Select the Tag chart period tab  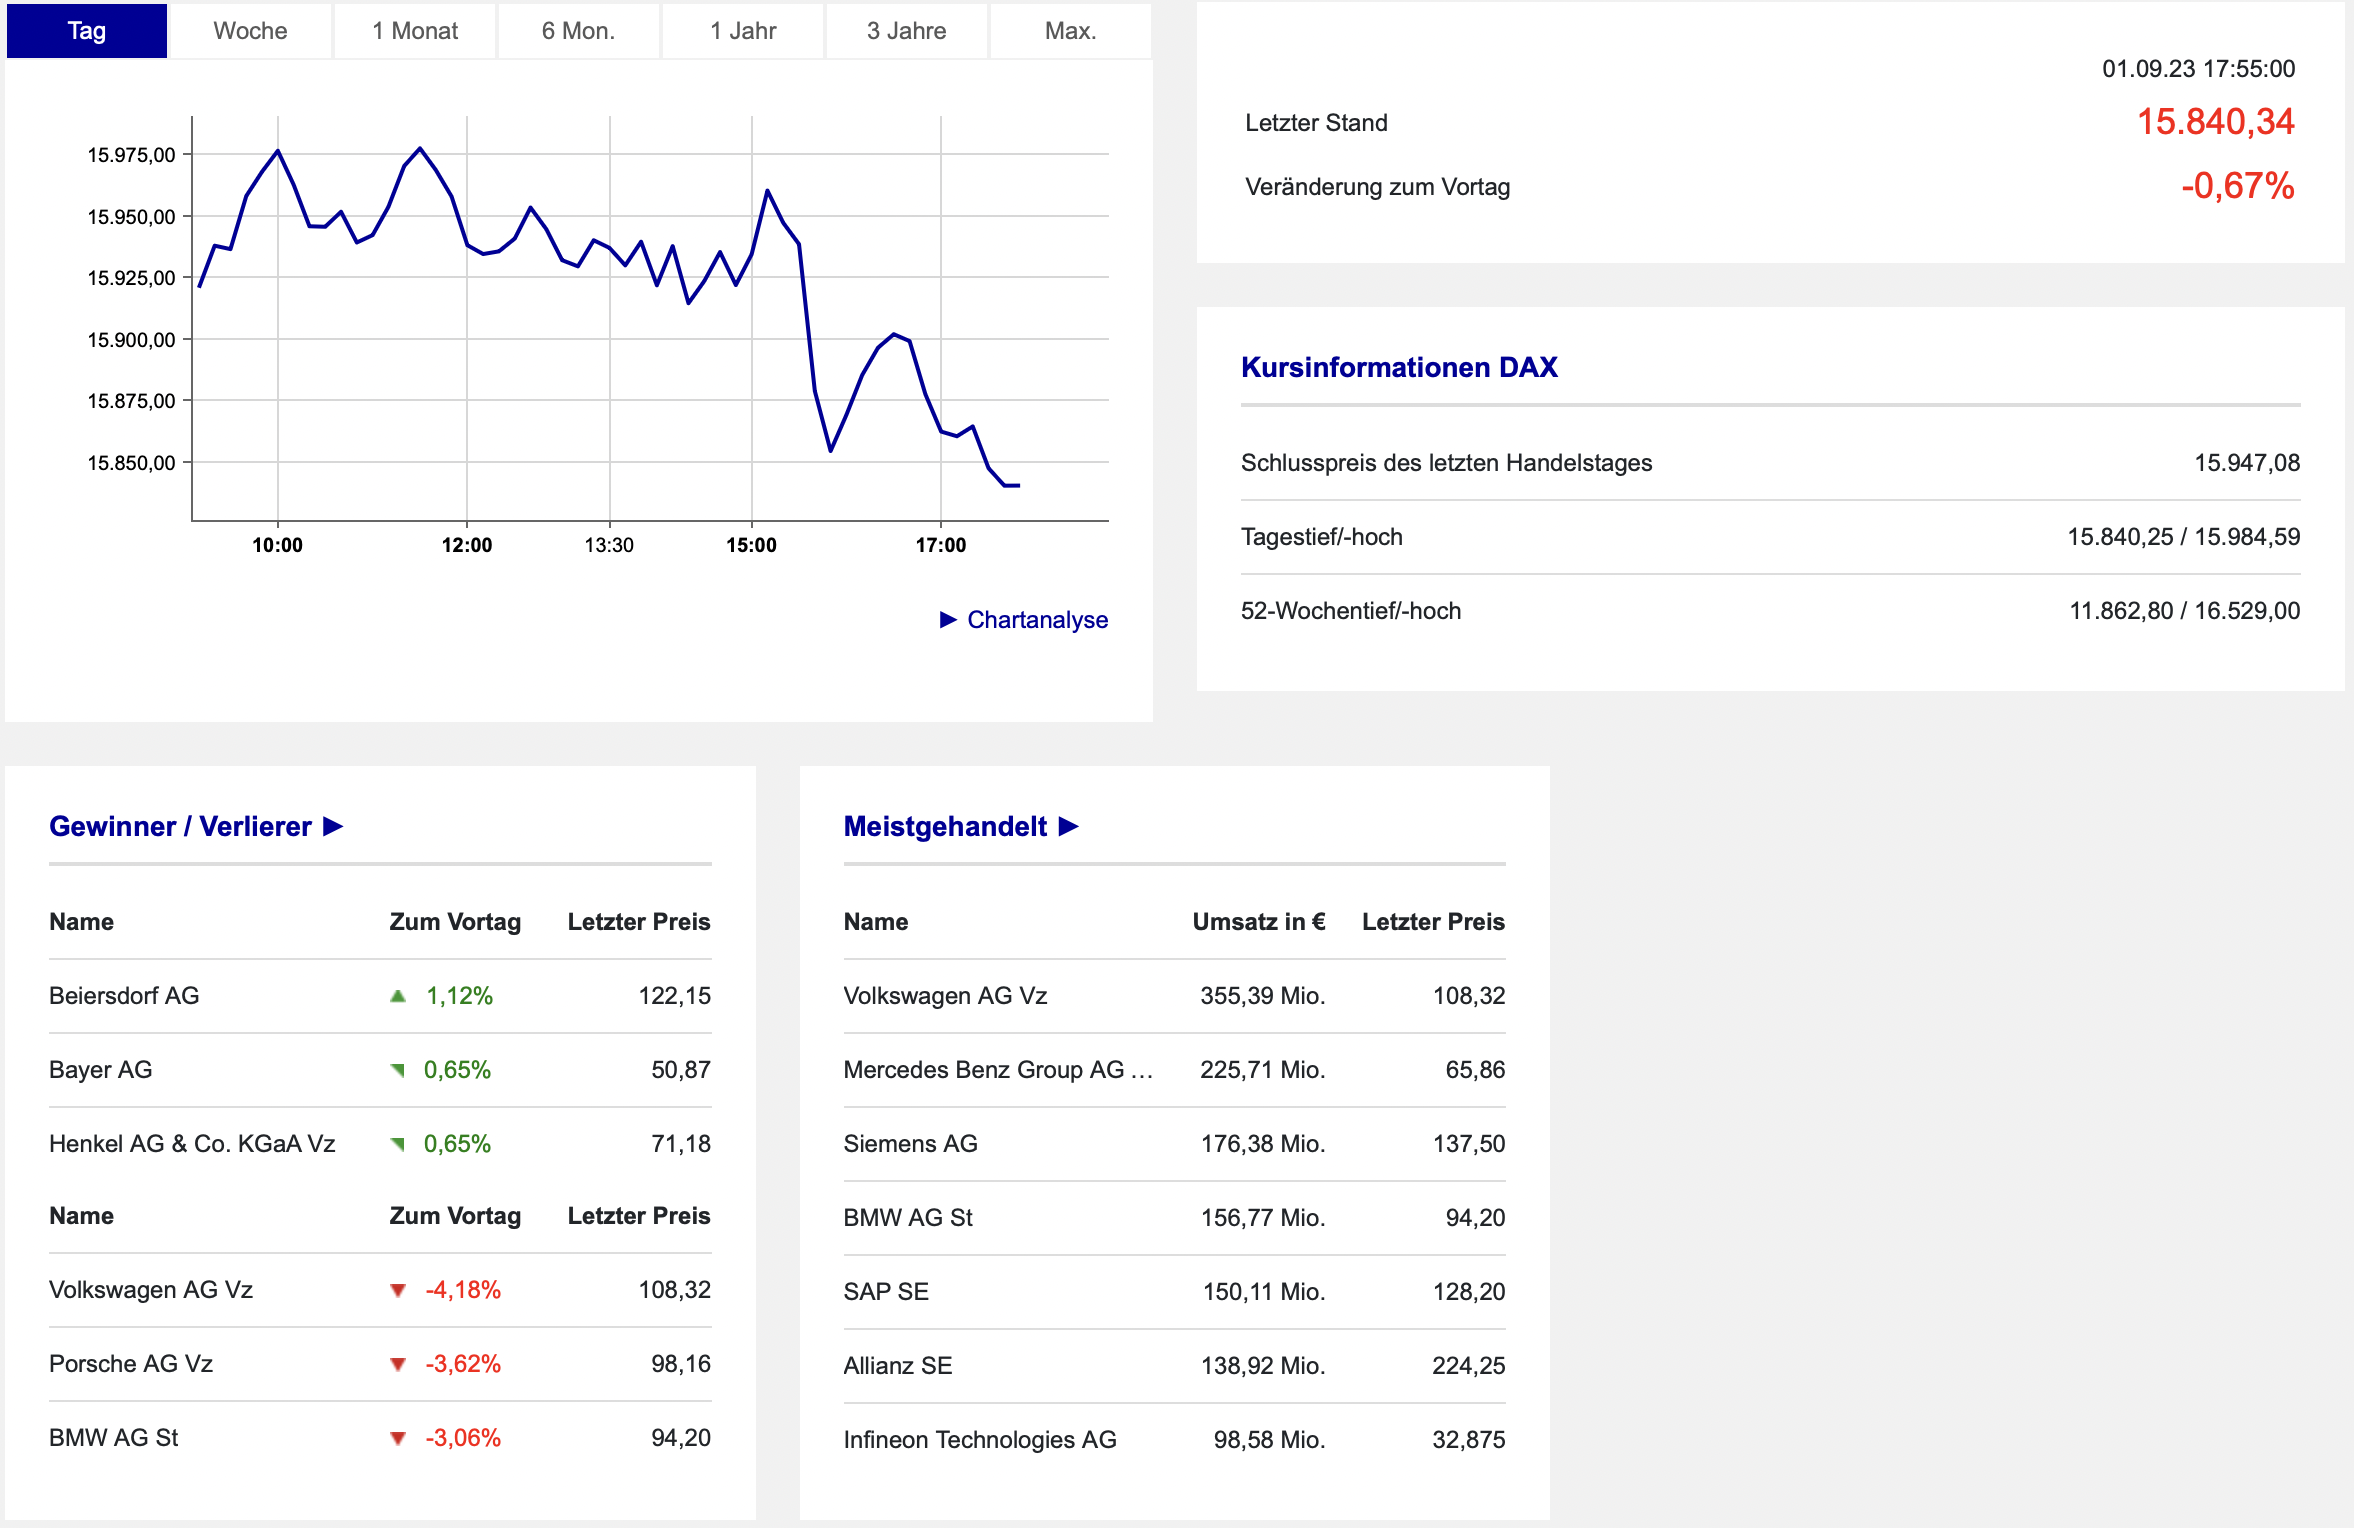tap(87, 31)
